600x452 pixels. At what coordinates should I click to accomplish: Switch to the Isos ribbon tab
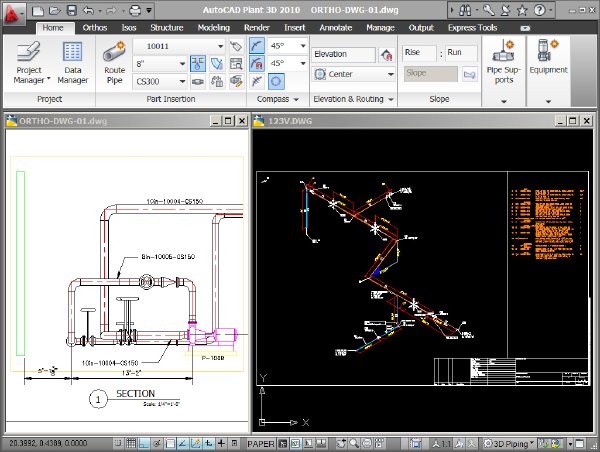pyautogui.click(x=129, y=28)
